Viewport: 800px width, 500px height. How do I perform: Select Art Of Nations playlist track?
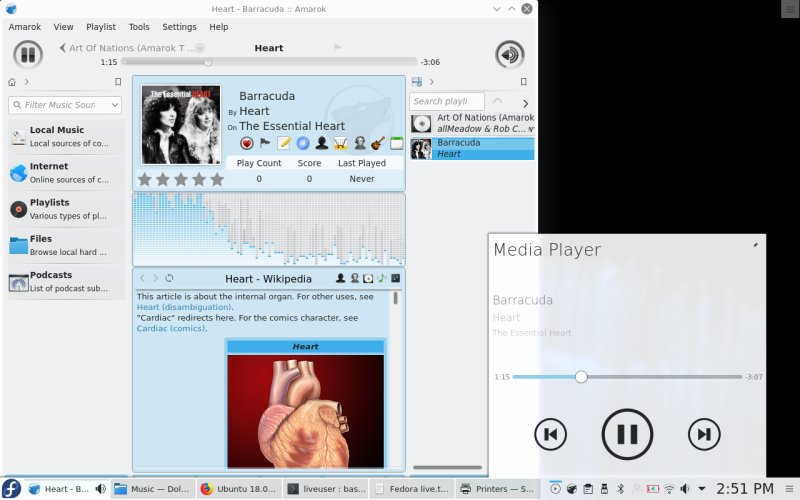pyautogui.click(x=472, y=123)
